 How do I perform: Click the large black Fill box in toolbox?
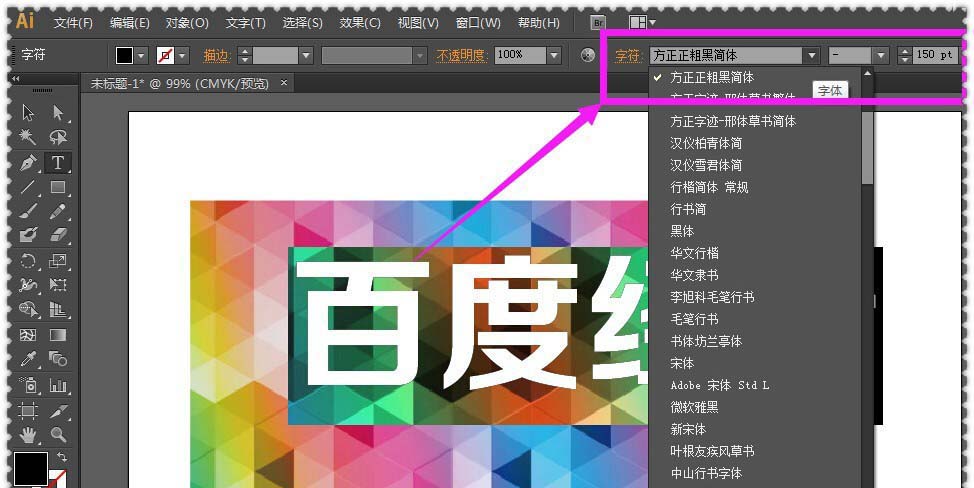31,468
